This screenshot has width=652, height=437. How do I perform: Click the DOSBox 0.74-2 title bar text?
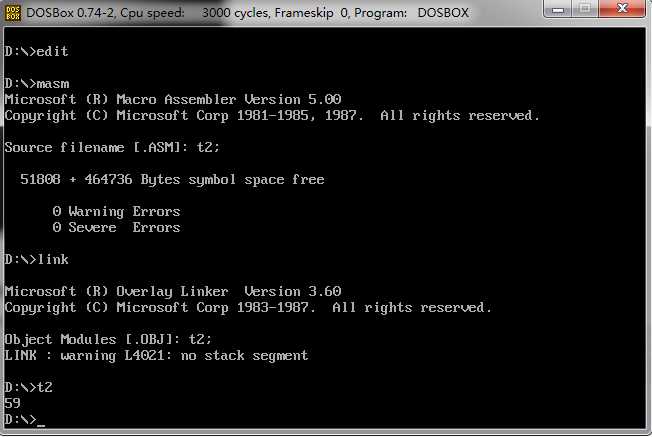pyautogui.click(x=247, y=13)
